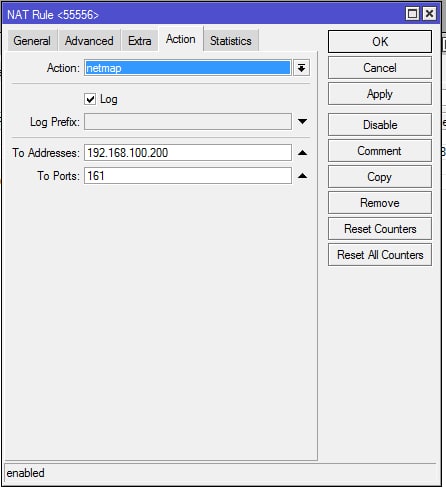Click the Action field showing netmap
This screenshot has width=446, height=492.
point(188,68)
